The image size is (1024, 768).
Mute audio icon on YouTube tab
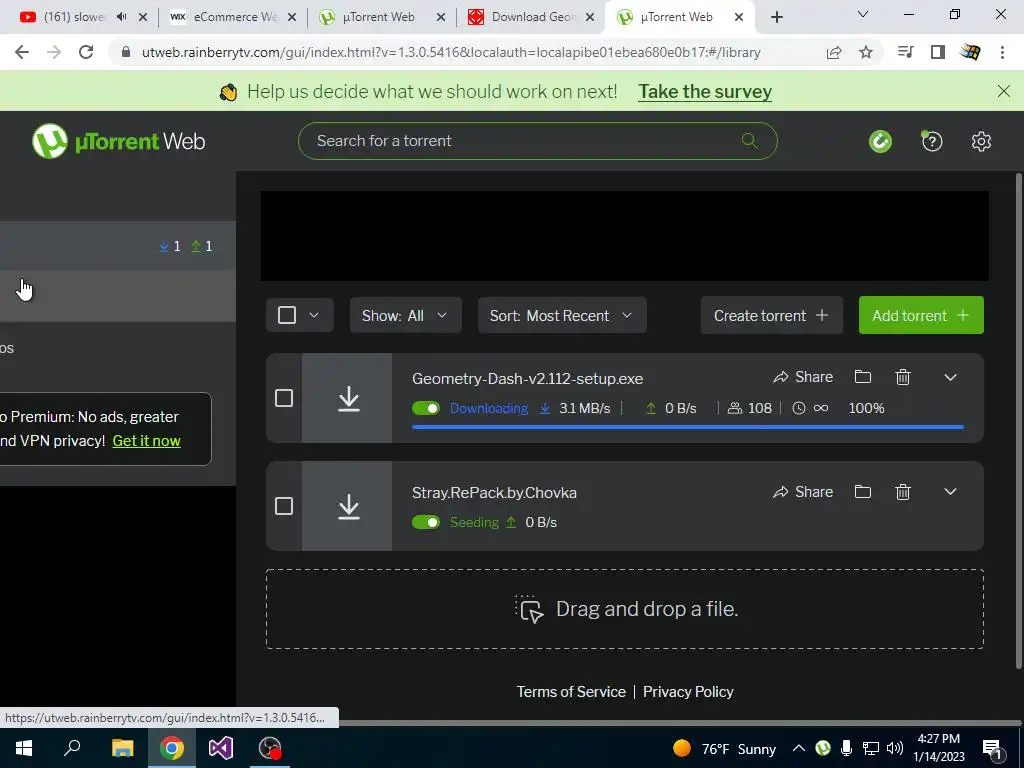coord(121,17)
